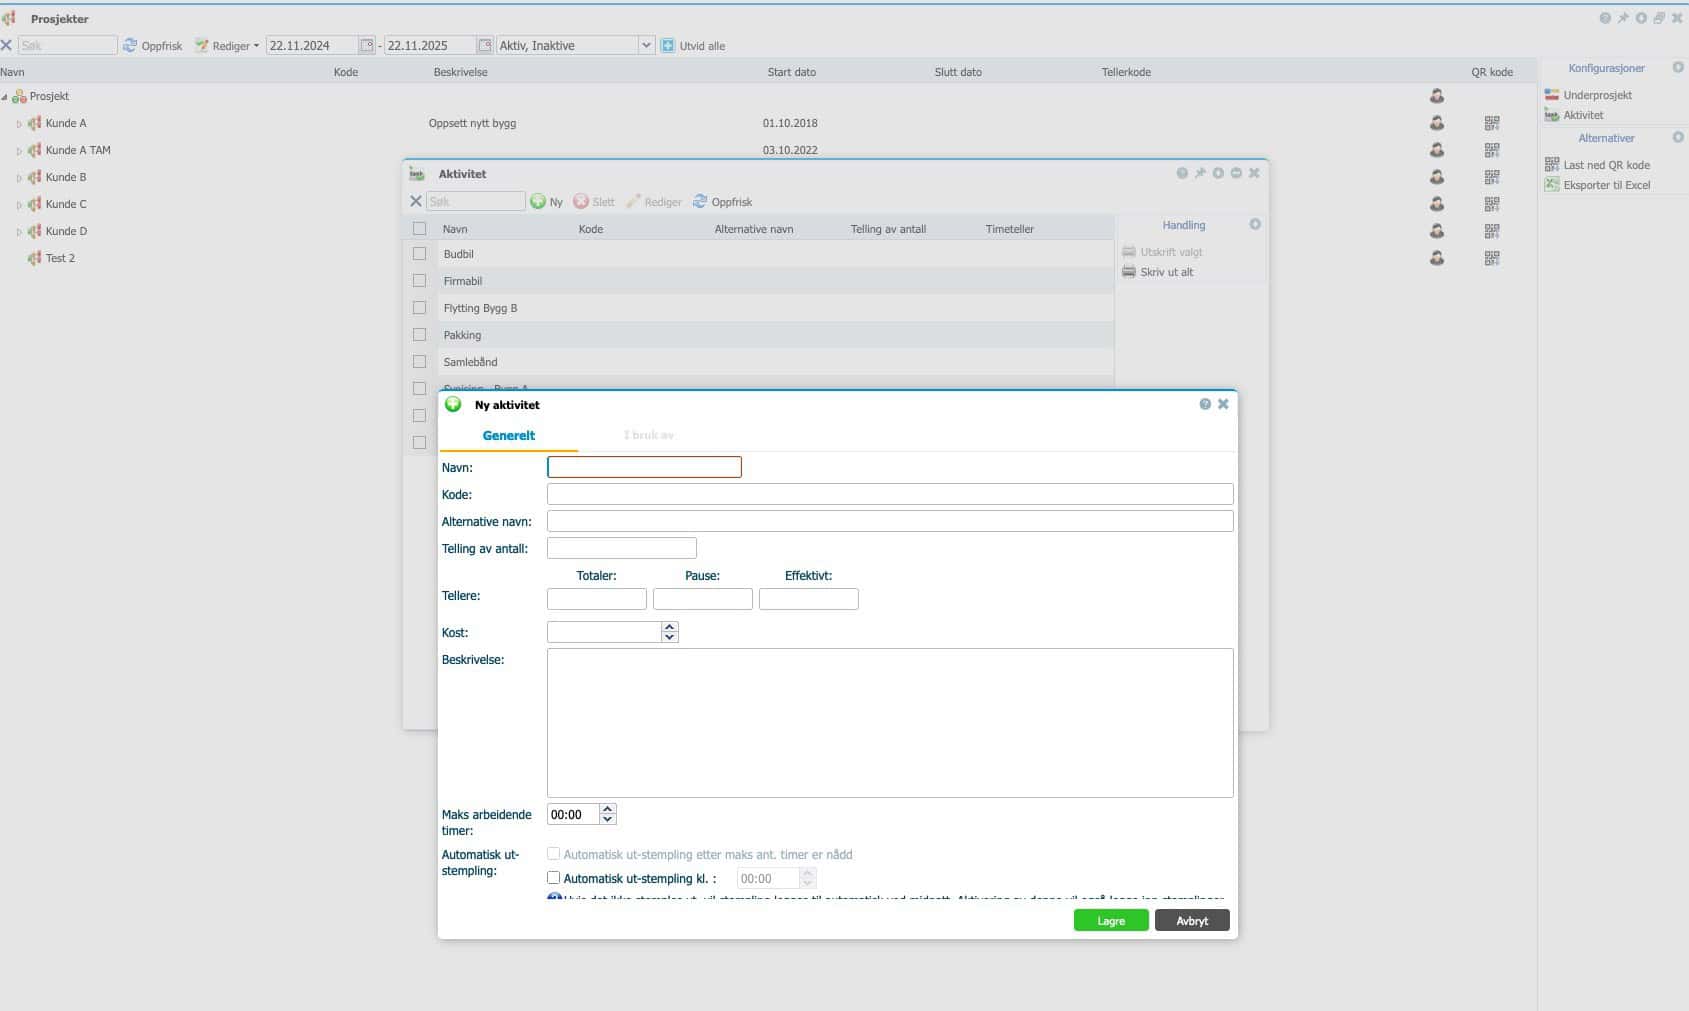The image size is (1689, 1011).
Task: Open Aktivitet configuration in side panel
Action: [1574, 115]
